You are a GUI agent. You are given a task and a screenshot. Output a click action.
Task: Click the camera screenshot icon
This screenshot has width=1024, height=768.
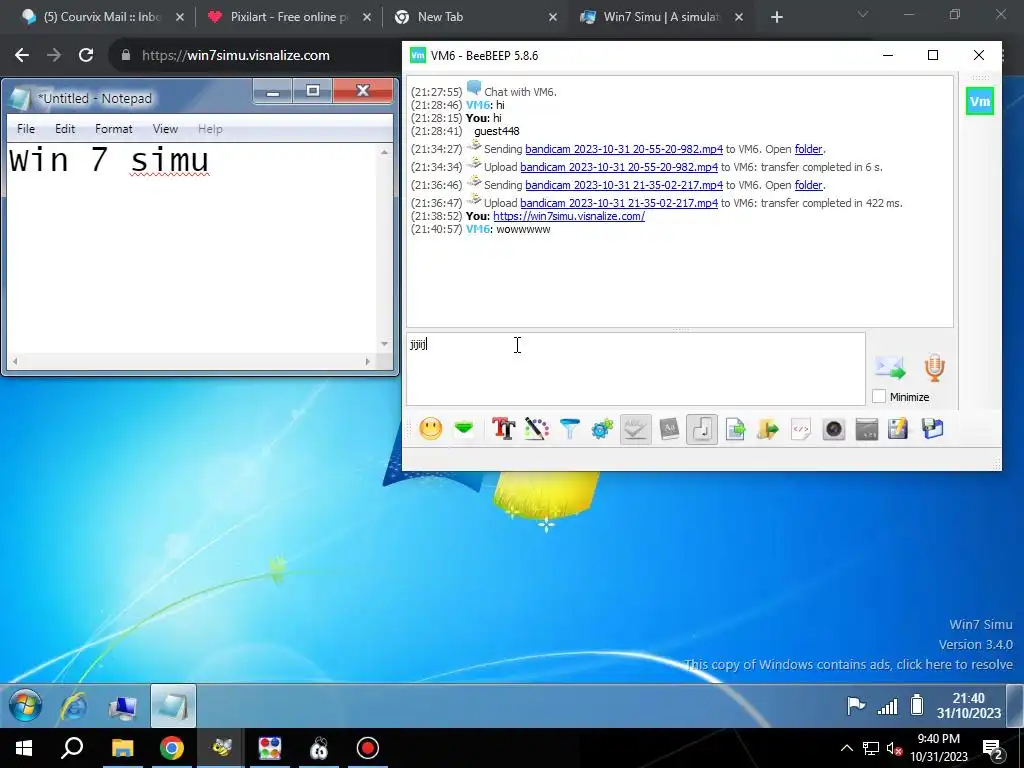pyautogui.click(x=834, y=429)
